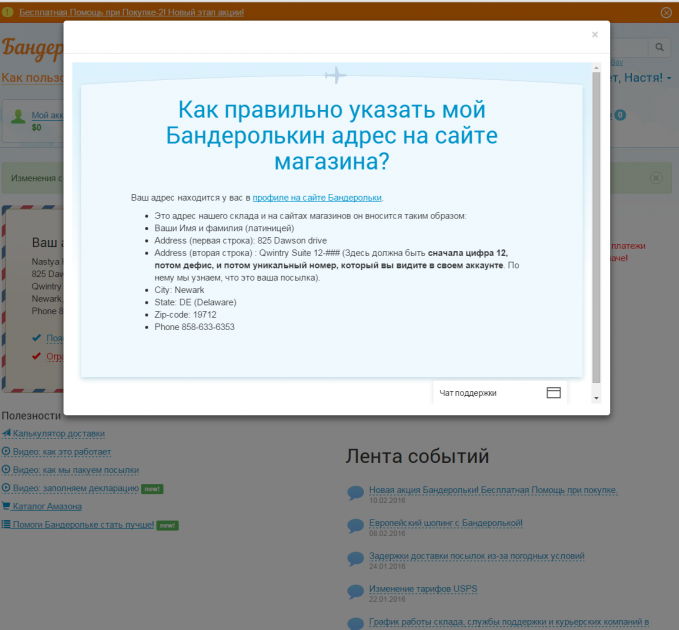Click the green new! badge beside Видео: заполняем декларацию
Viewport: 679px width, 630px height.
coord(152,489)
